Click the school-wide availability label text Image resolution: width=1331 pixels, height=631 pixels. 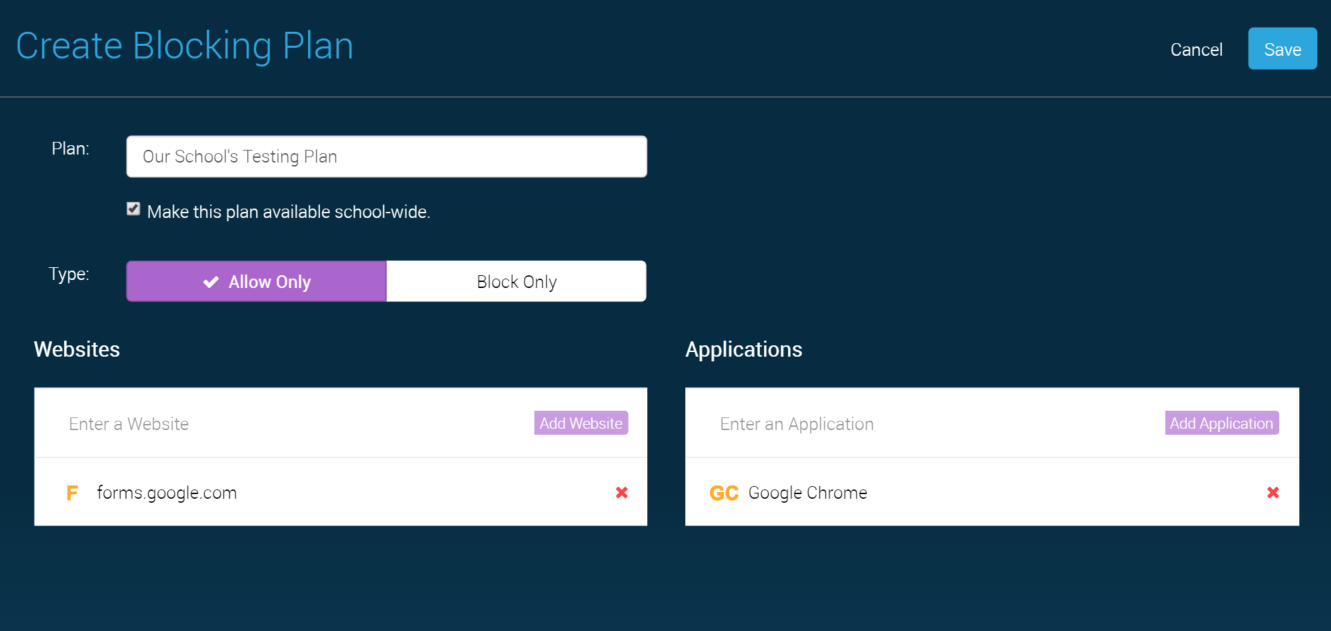(x=289, y=212)
